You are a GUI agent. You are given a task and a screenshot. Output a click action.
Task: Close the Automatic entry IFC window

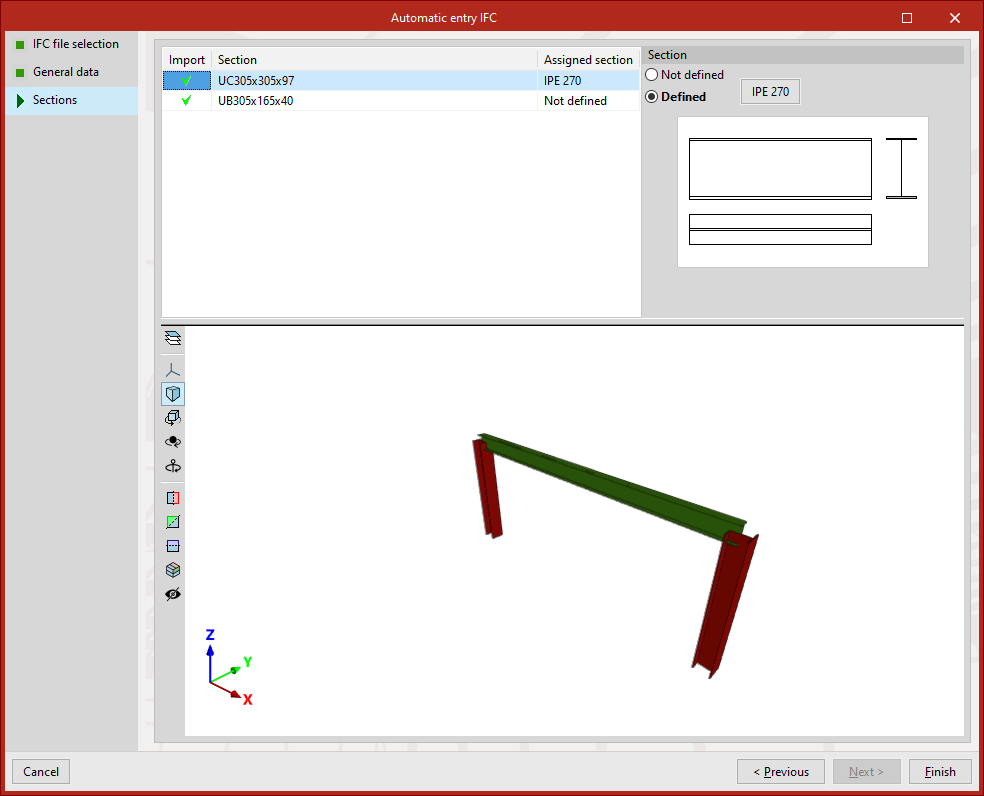tap(955, 18)
